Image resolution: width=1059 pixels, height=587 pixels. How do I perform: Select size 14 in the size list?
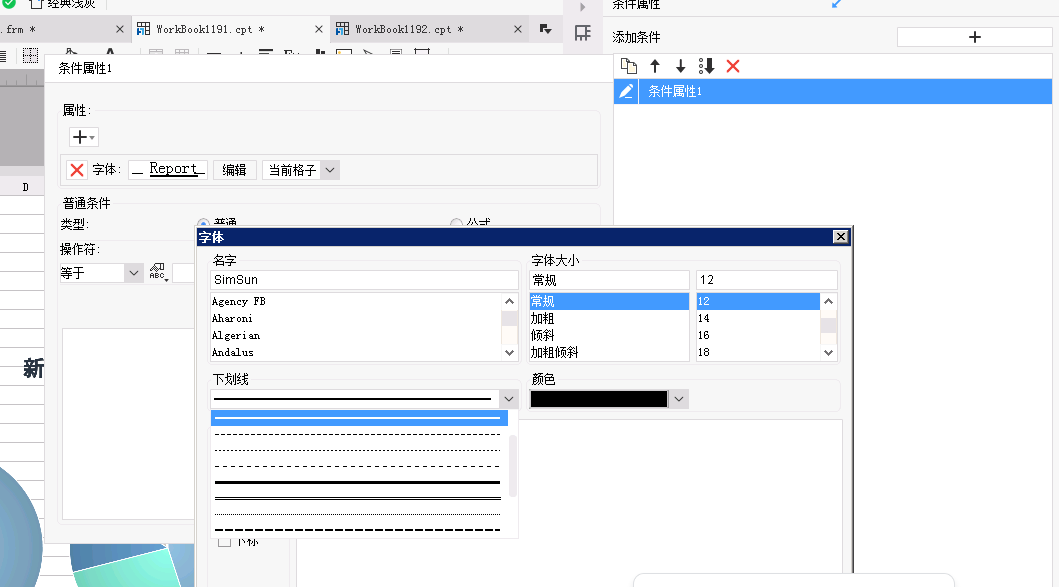pyautogui.click(x=758, y=318)
